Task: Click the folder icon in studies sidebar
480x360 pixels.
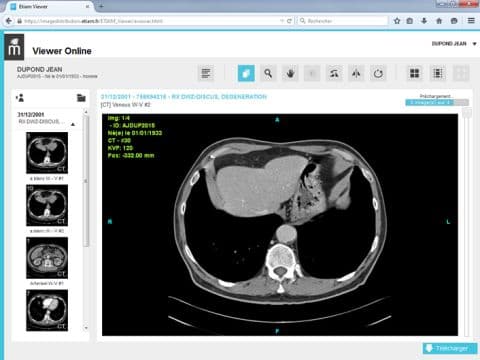Action: tap(81, 98)
